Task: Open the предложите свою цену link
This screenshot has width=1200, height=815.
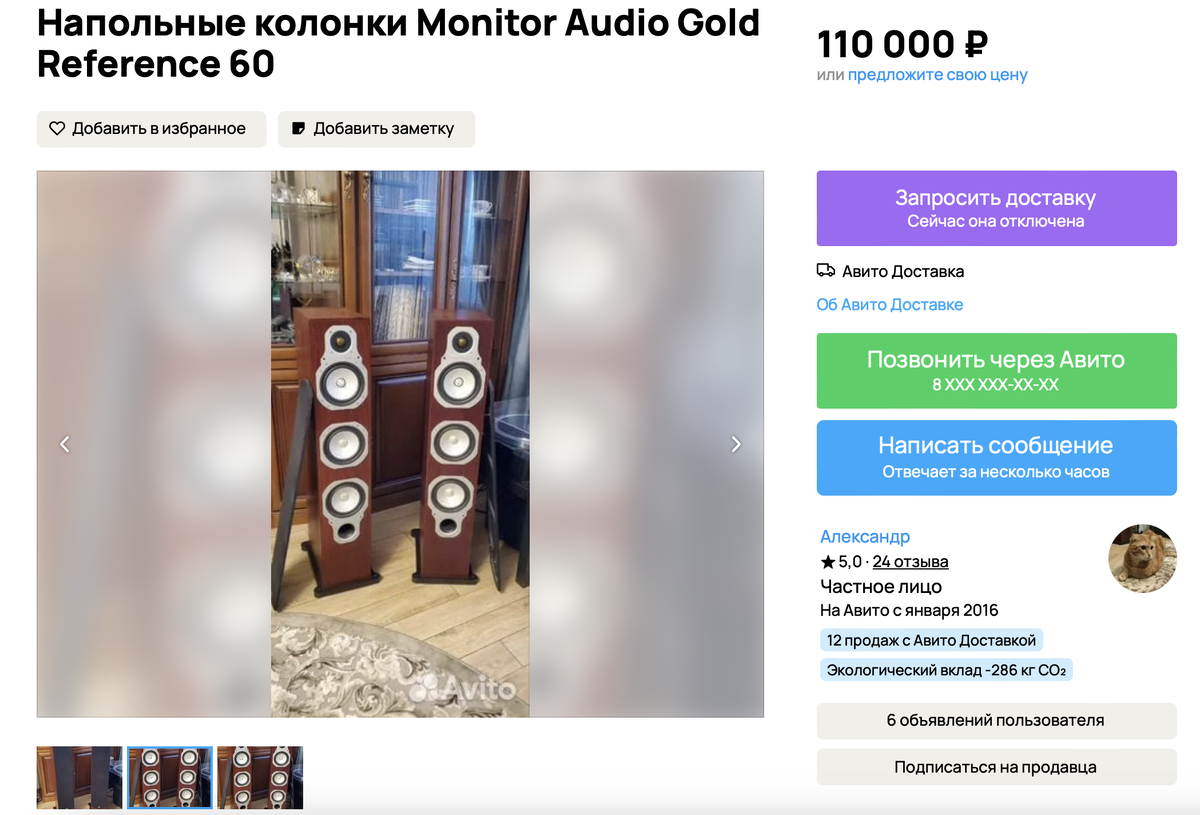Action: [x=938, y=75]
